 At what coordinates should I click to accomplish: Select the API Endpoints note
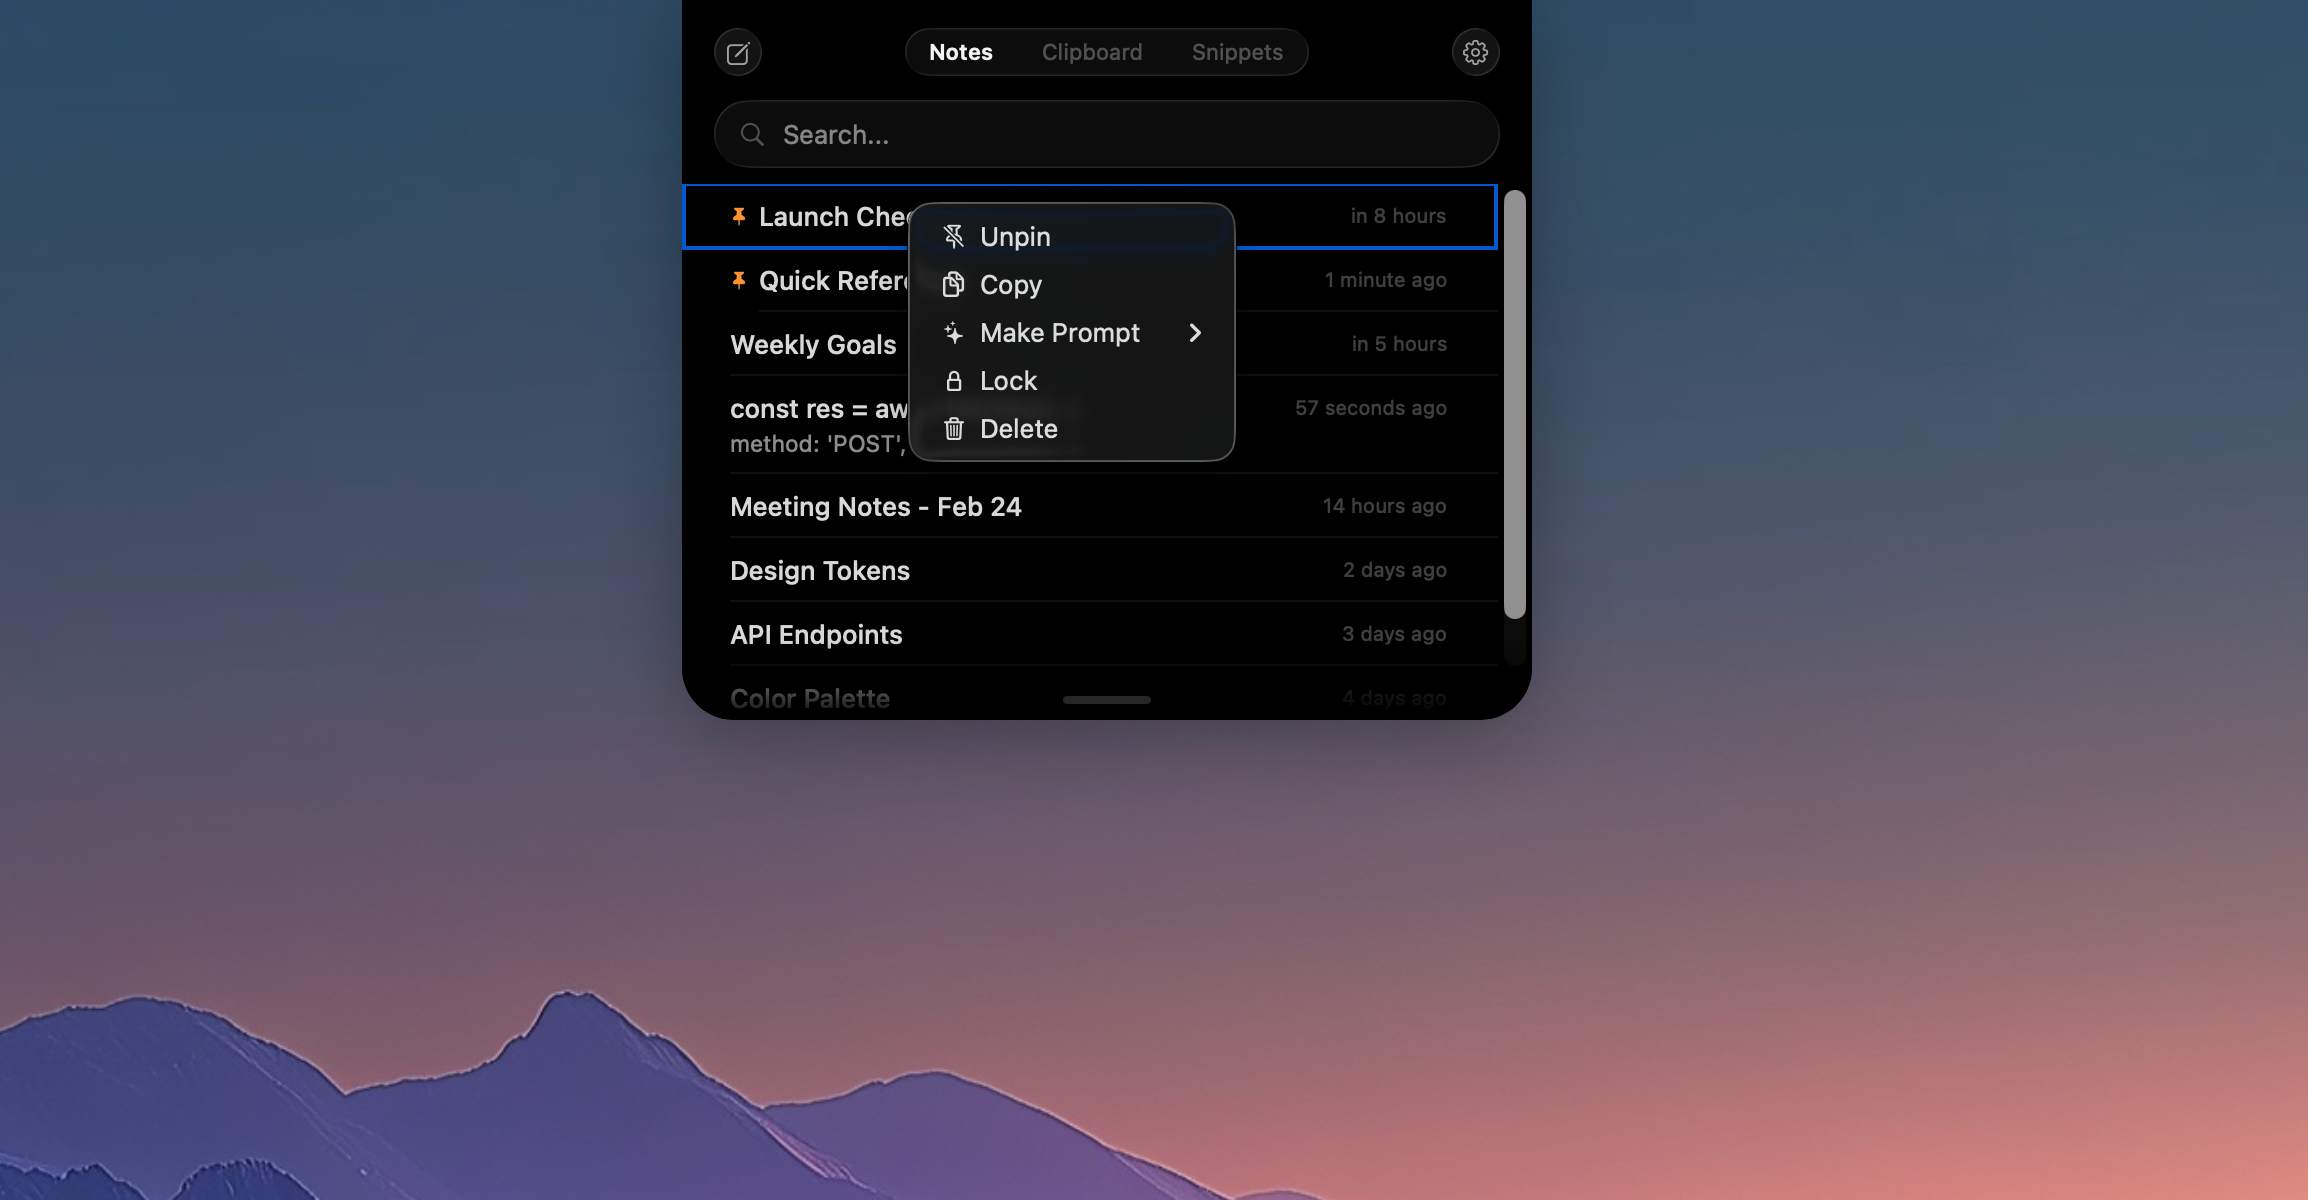tap(816, 634)
